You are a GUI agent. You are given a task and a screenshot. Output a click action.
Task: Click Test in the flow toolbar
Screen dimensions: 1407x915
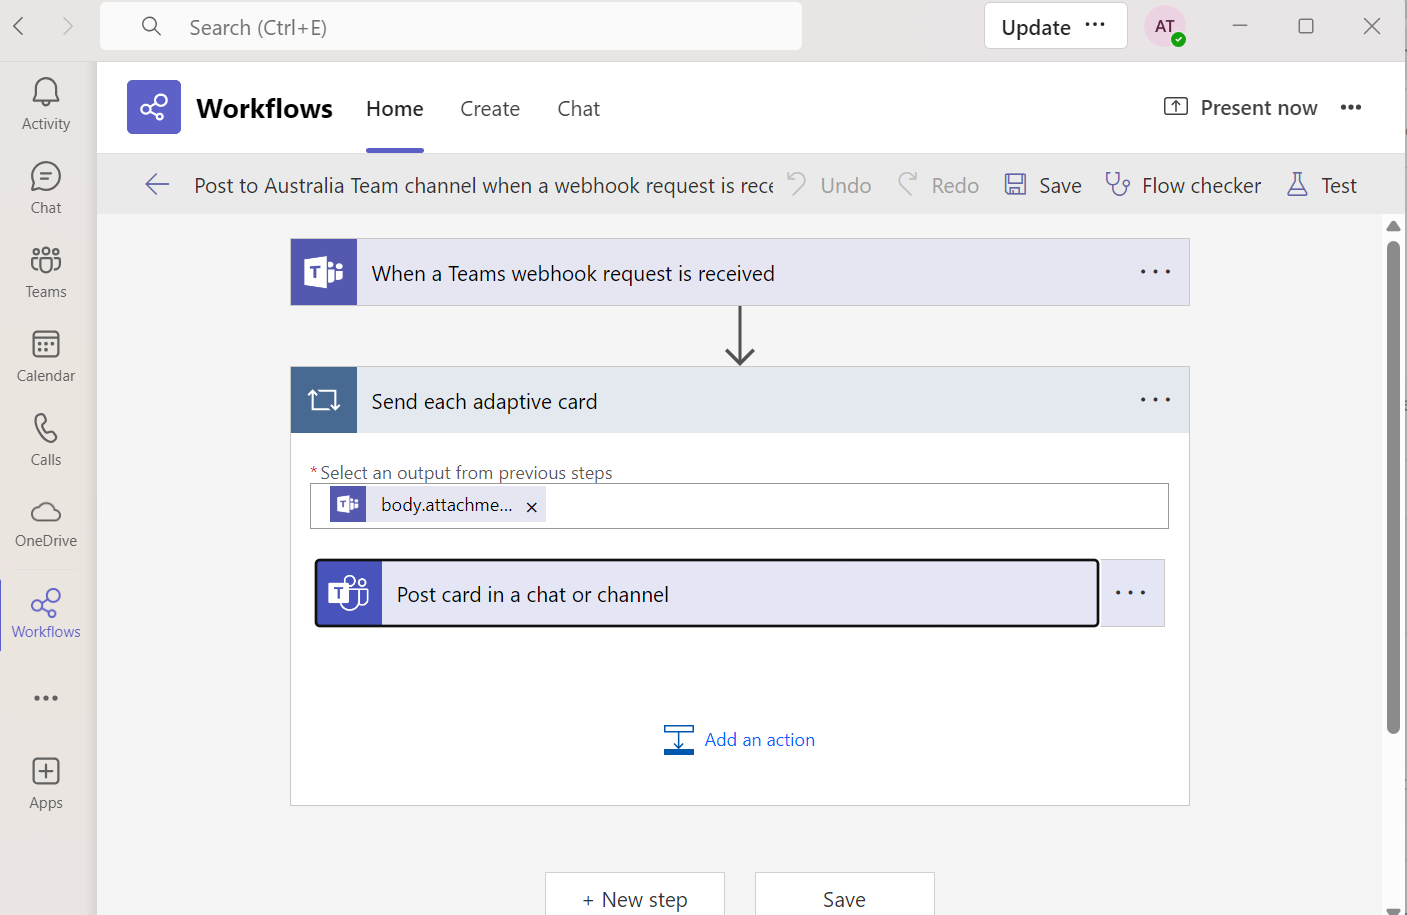[1321, 185]
